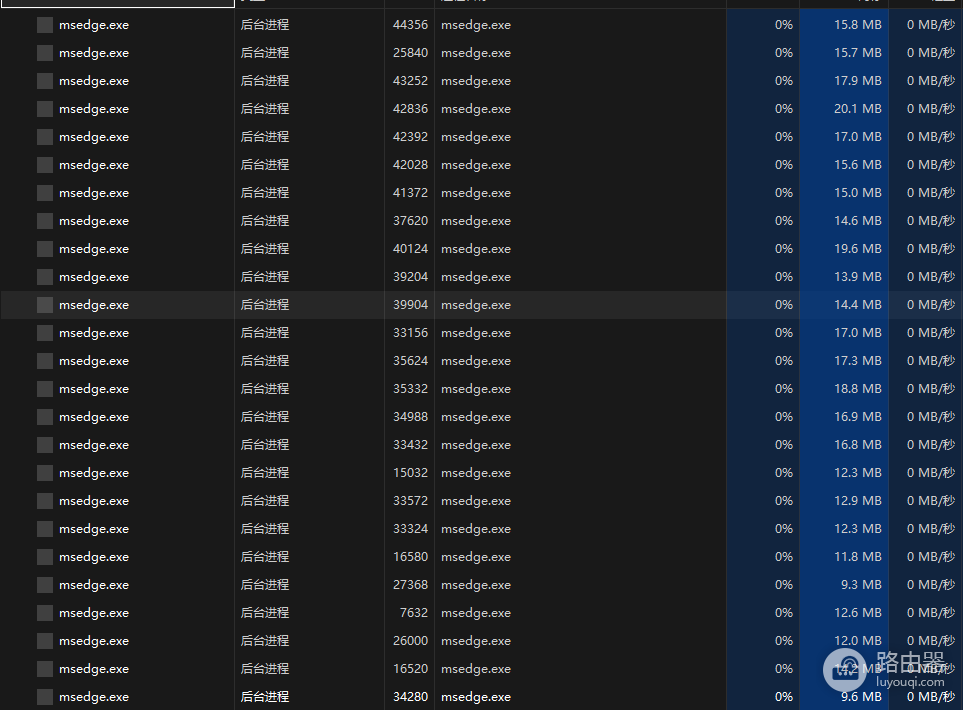The height and width of the screenshot is (710, 963).
Task: Choose the process icon in the PID 15032 row
Action: click(x=45, y=473)
